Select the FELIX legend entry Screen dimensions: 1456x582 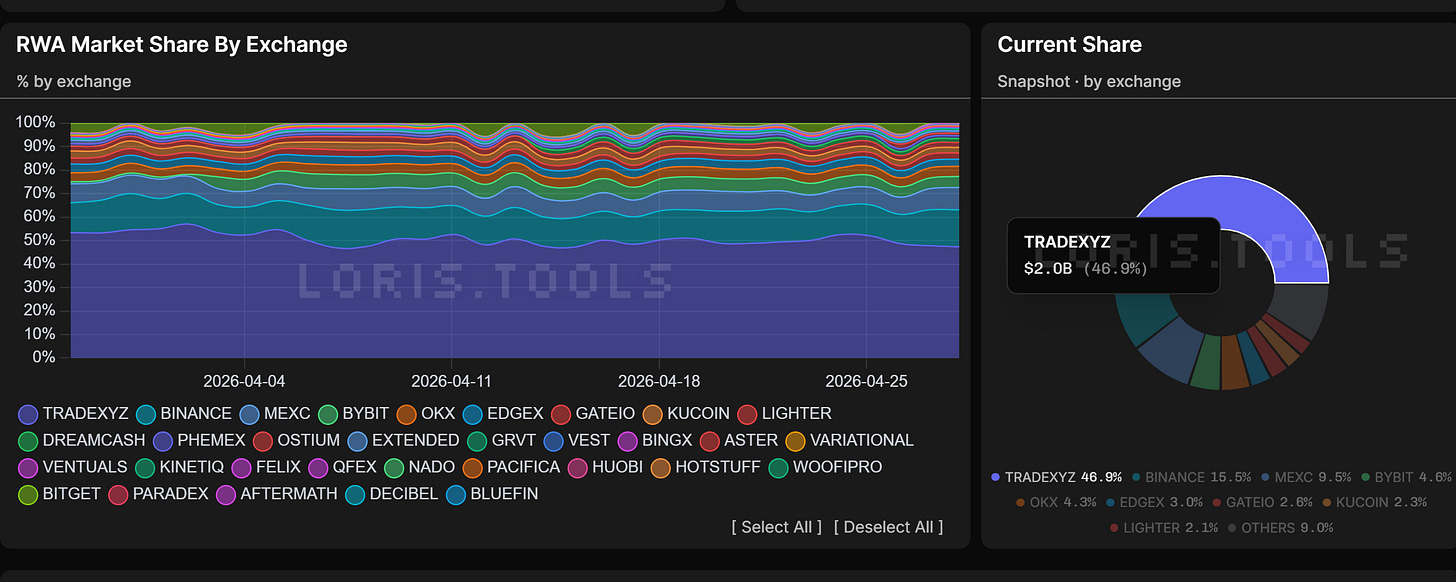(x=266, y=468)
